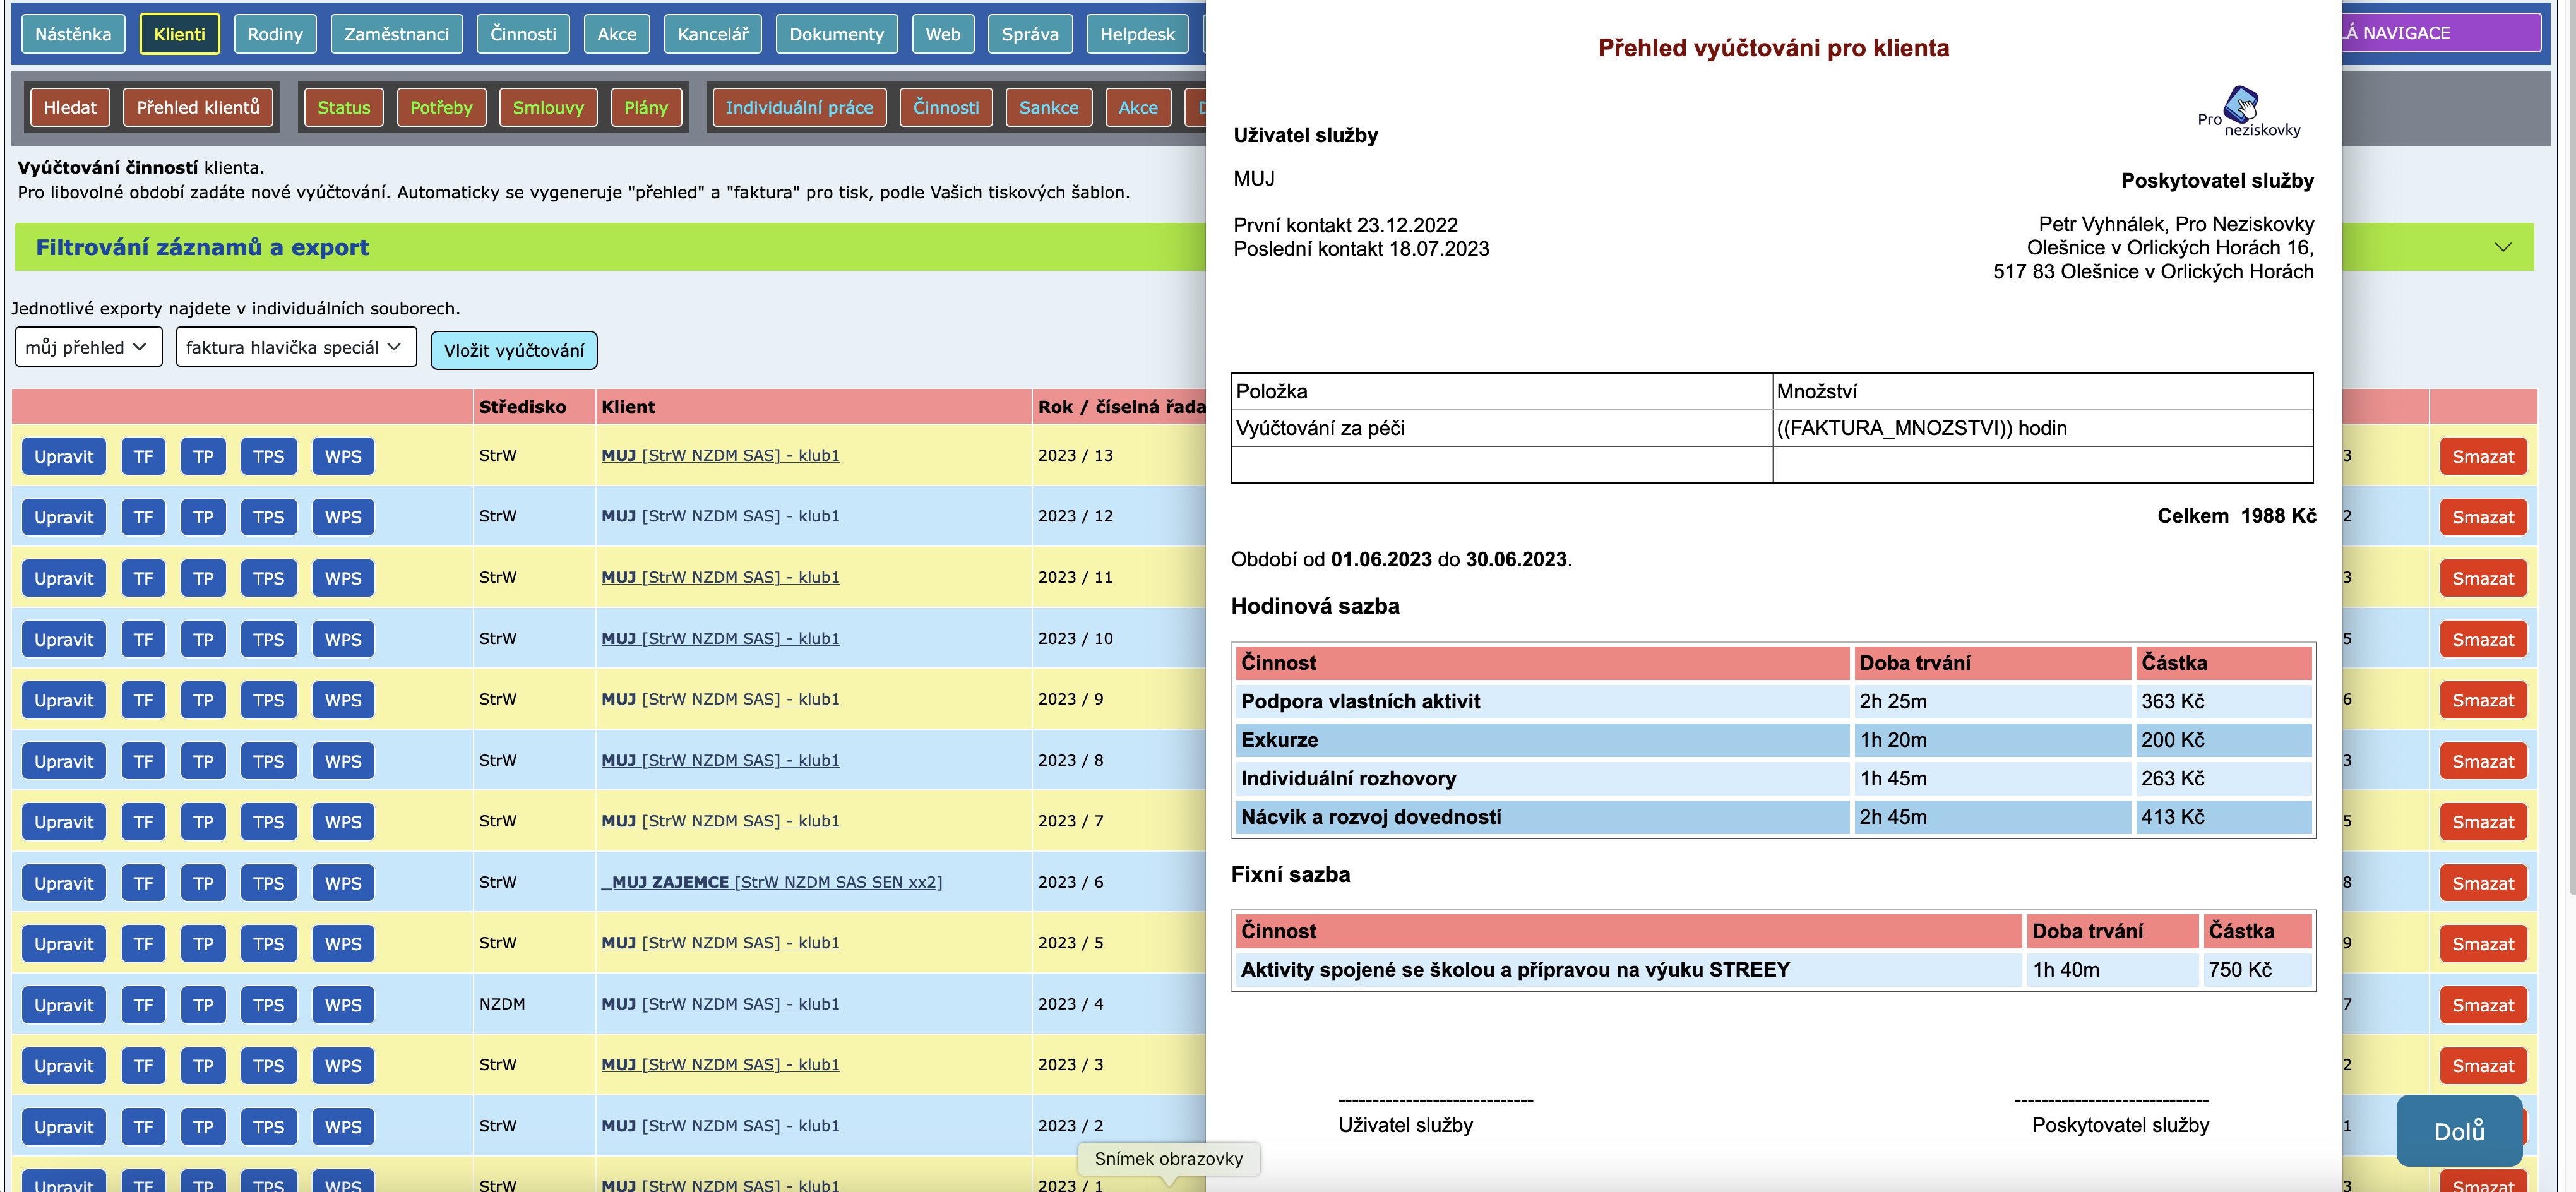Click the Pro neziskovky logo icon
The width and height of the screenshot is (2576, 1192).
pyautogui.click(x=2240, y=105)
